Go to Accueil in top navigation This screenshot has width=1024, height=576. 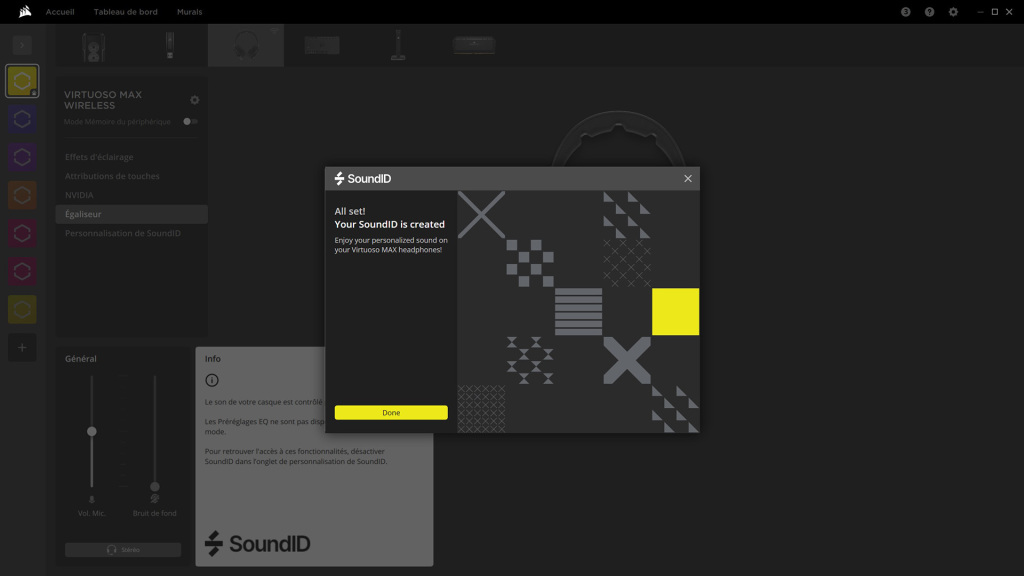click(60, 12)
